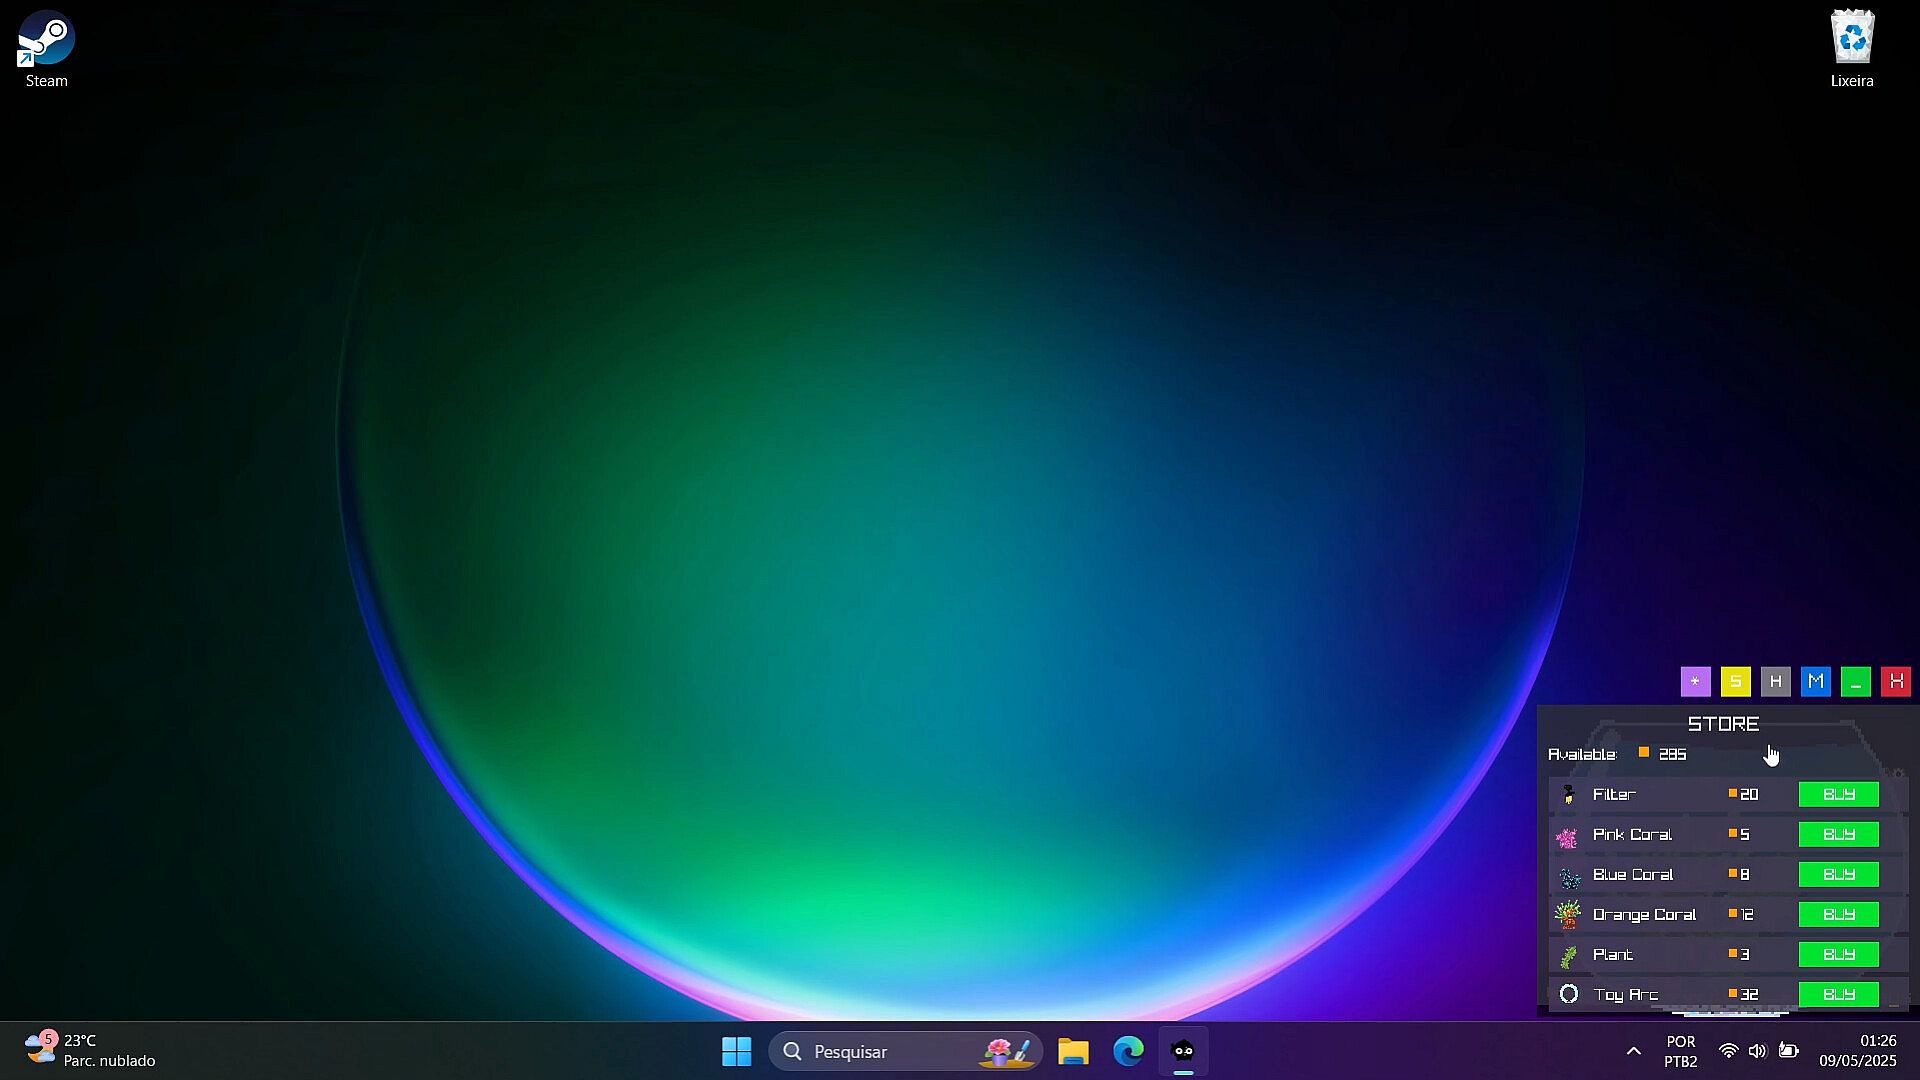Show hidden system tray icons

(x=1633, y=1051)
